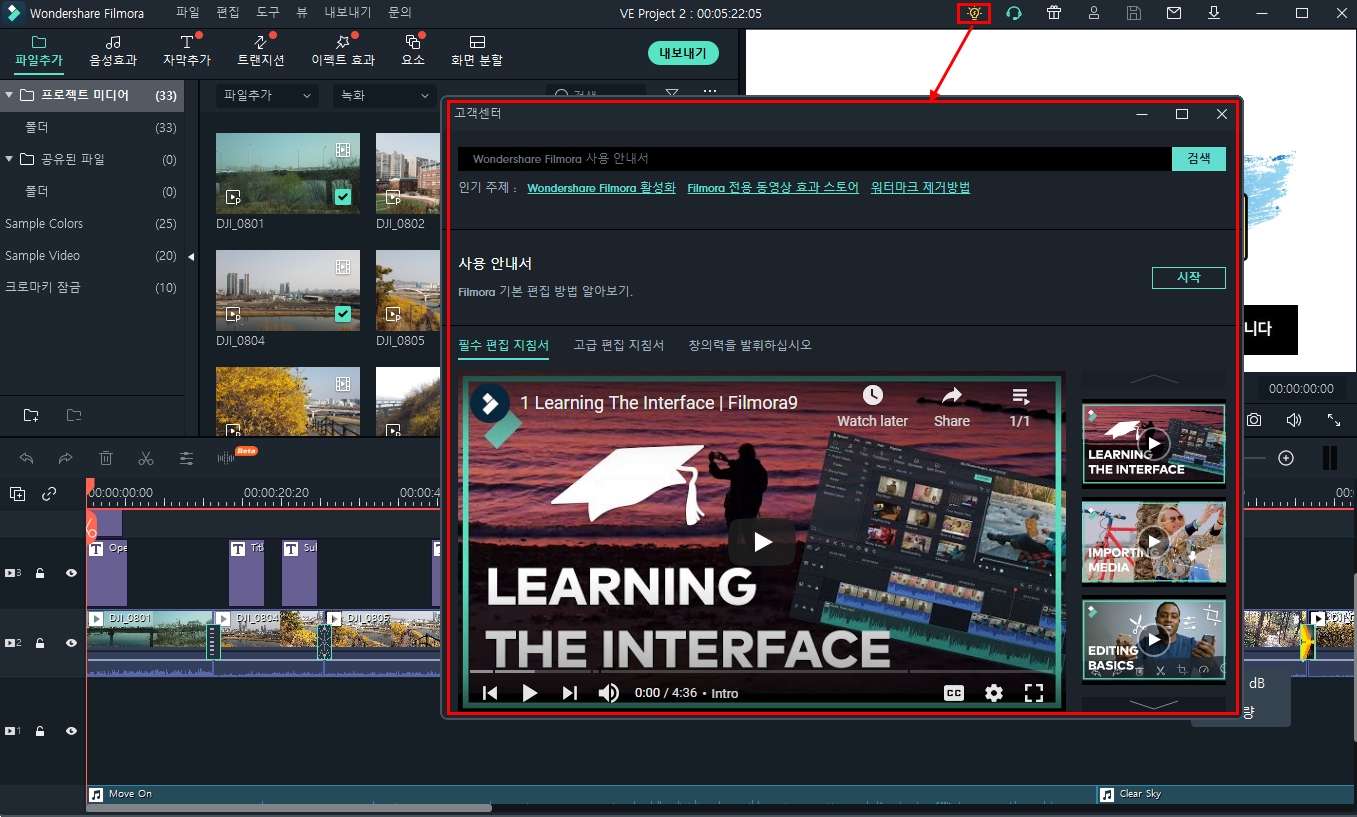
Task: Click the undo arrow in timeline toolbar
Action: (27, 458)
